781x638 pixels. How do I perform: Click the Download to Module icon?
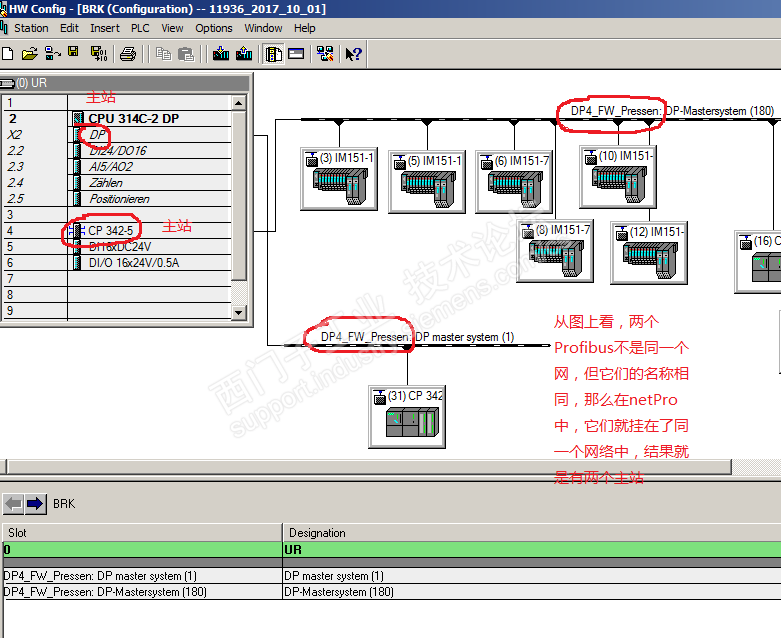tap(221, 53)
